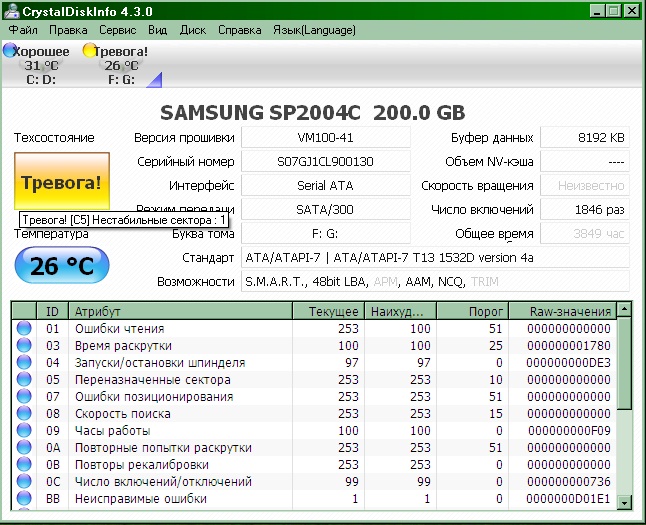The image size is (646, 525).
Task: Click the CrystalDiskInfo title bar app icon
Action: coord(11,11)
